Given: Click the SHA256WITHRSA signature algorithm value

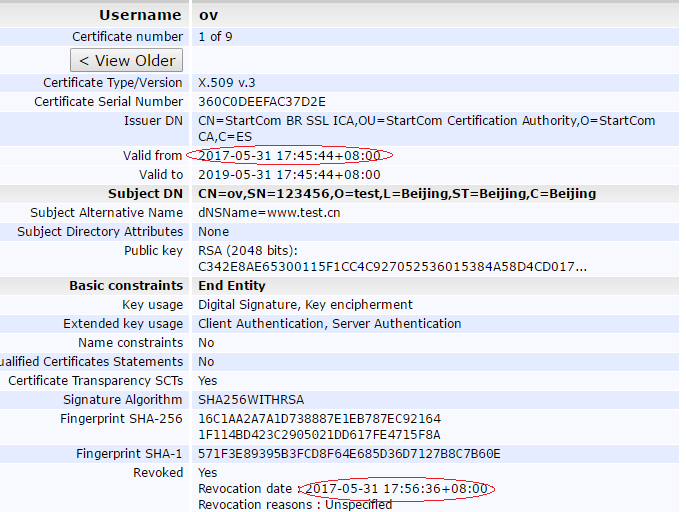Looking at the screenshot, I should (x=251, y=400).
